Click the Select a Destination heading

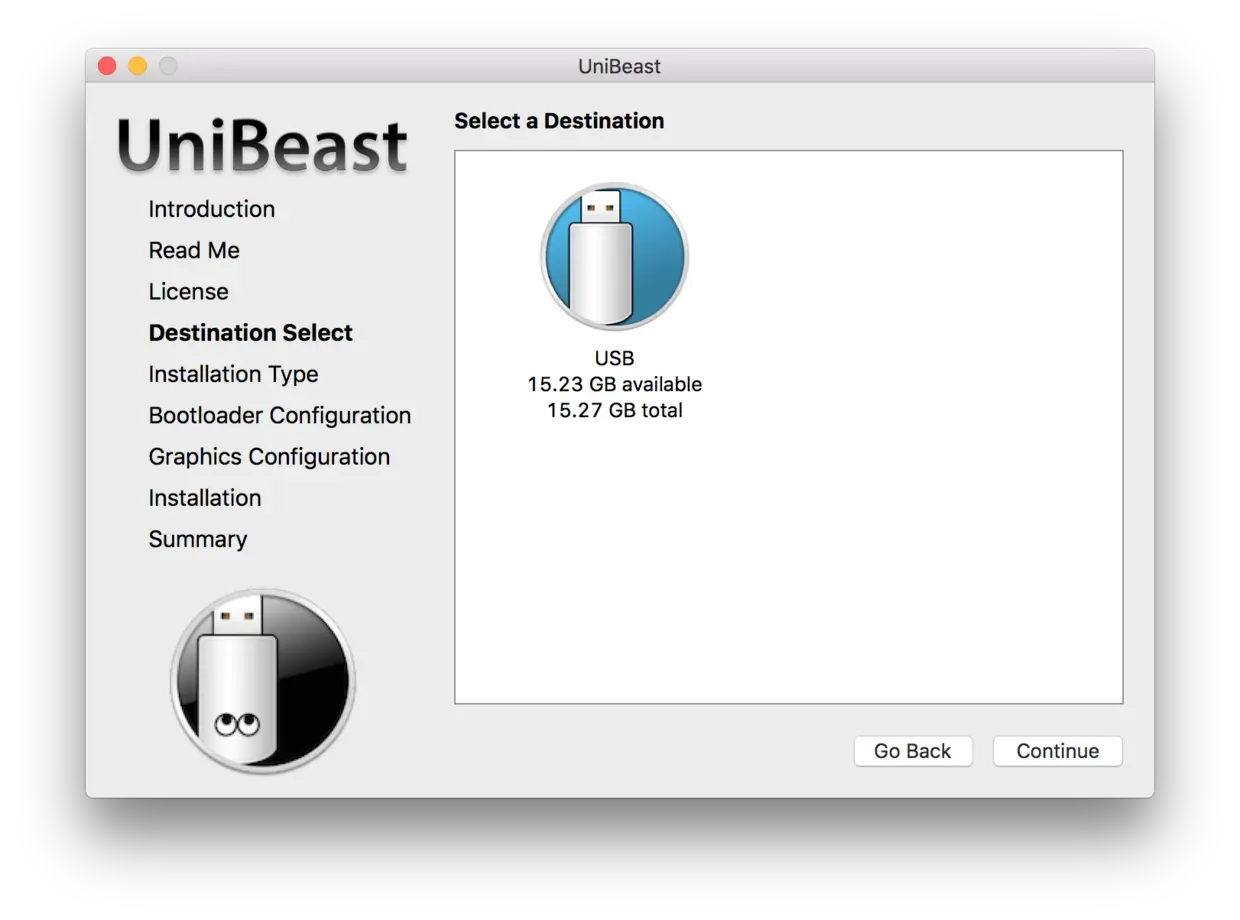click(559, 120)
